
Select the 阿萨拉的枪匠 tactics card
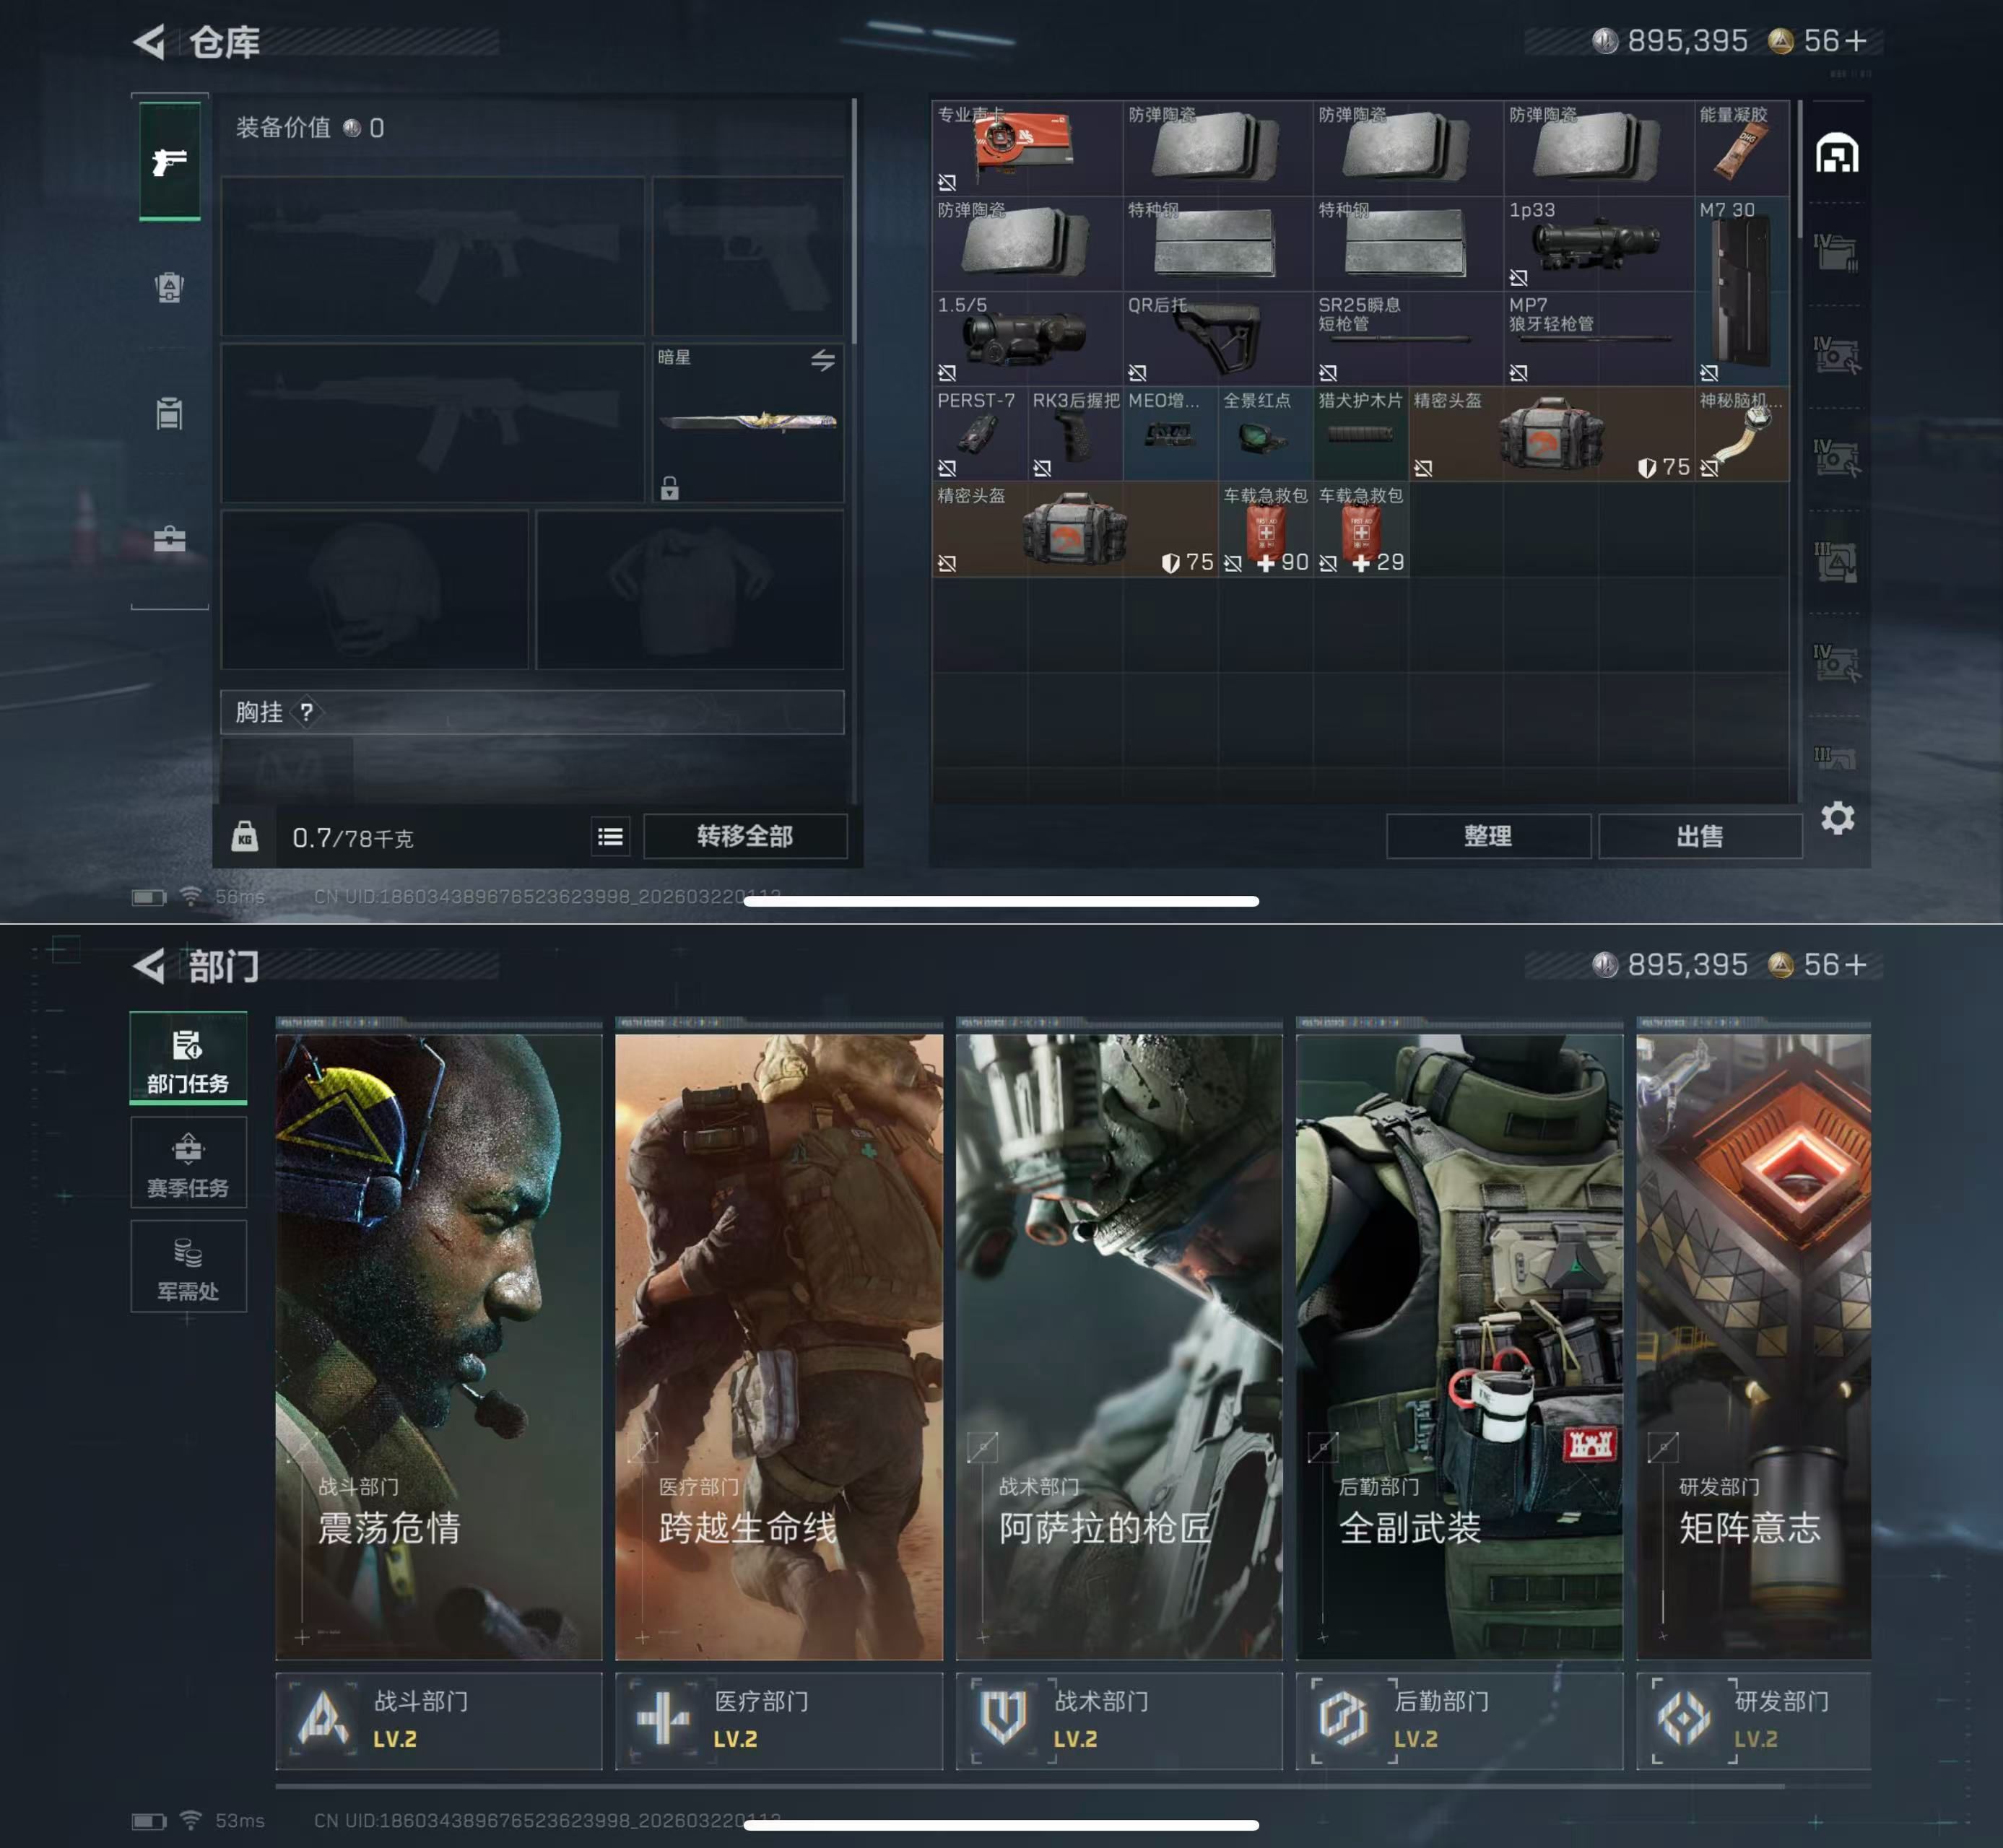(1118, 1345)
